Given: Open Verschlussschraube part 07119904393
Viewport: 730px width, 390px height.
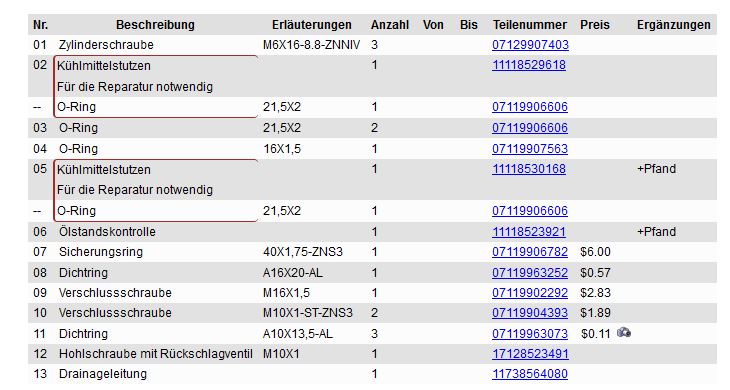Looking at the screenshot, I should click(x=530, y=313).
